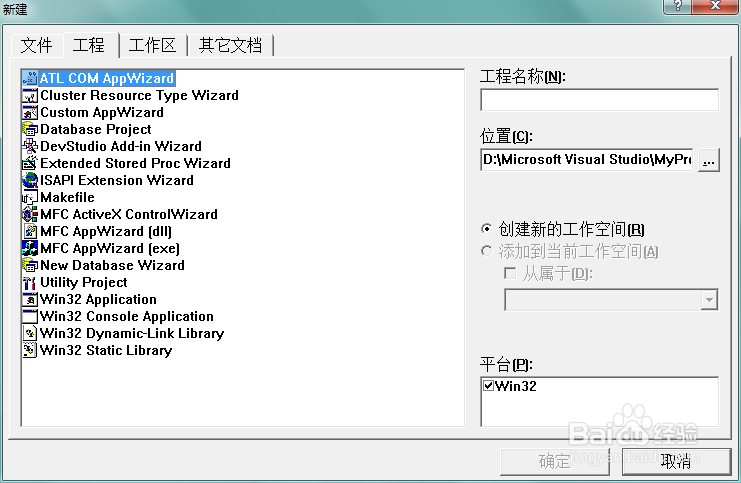
Task: Select the 'ISAPI Extension Wizard' entry text
Action: pos(117,181)
